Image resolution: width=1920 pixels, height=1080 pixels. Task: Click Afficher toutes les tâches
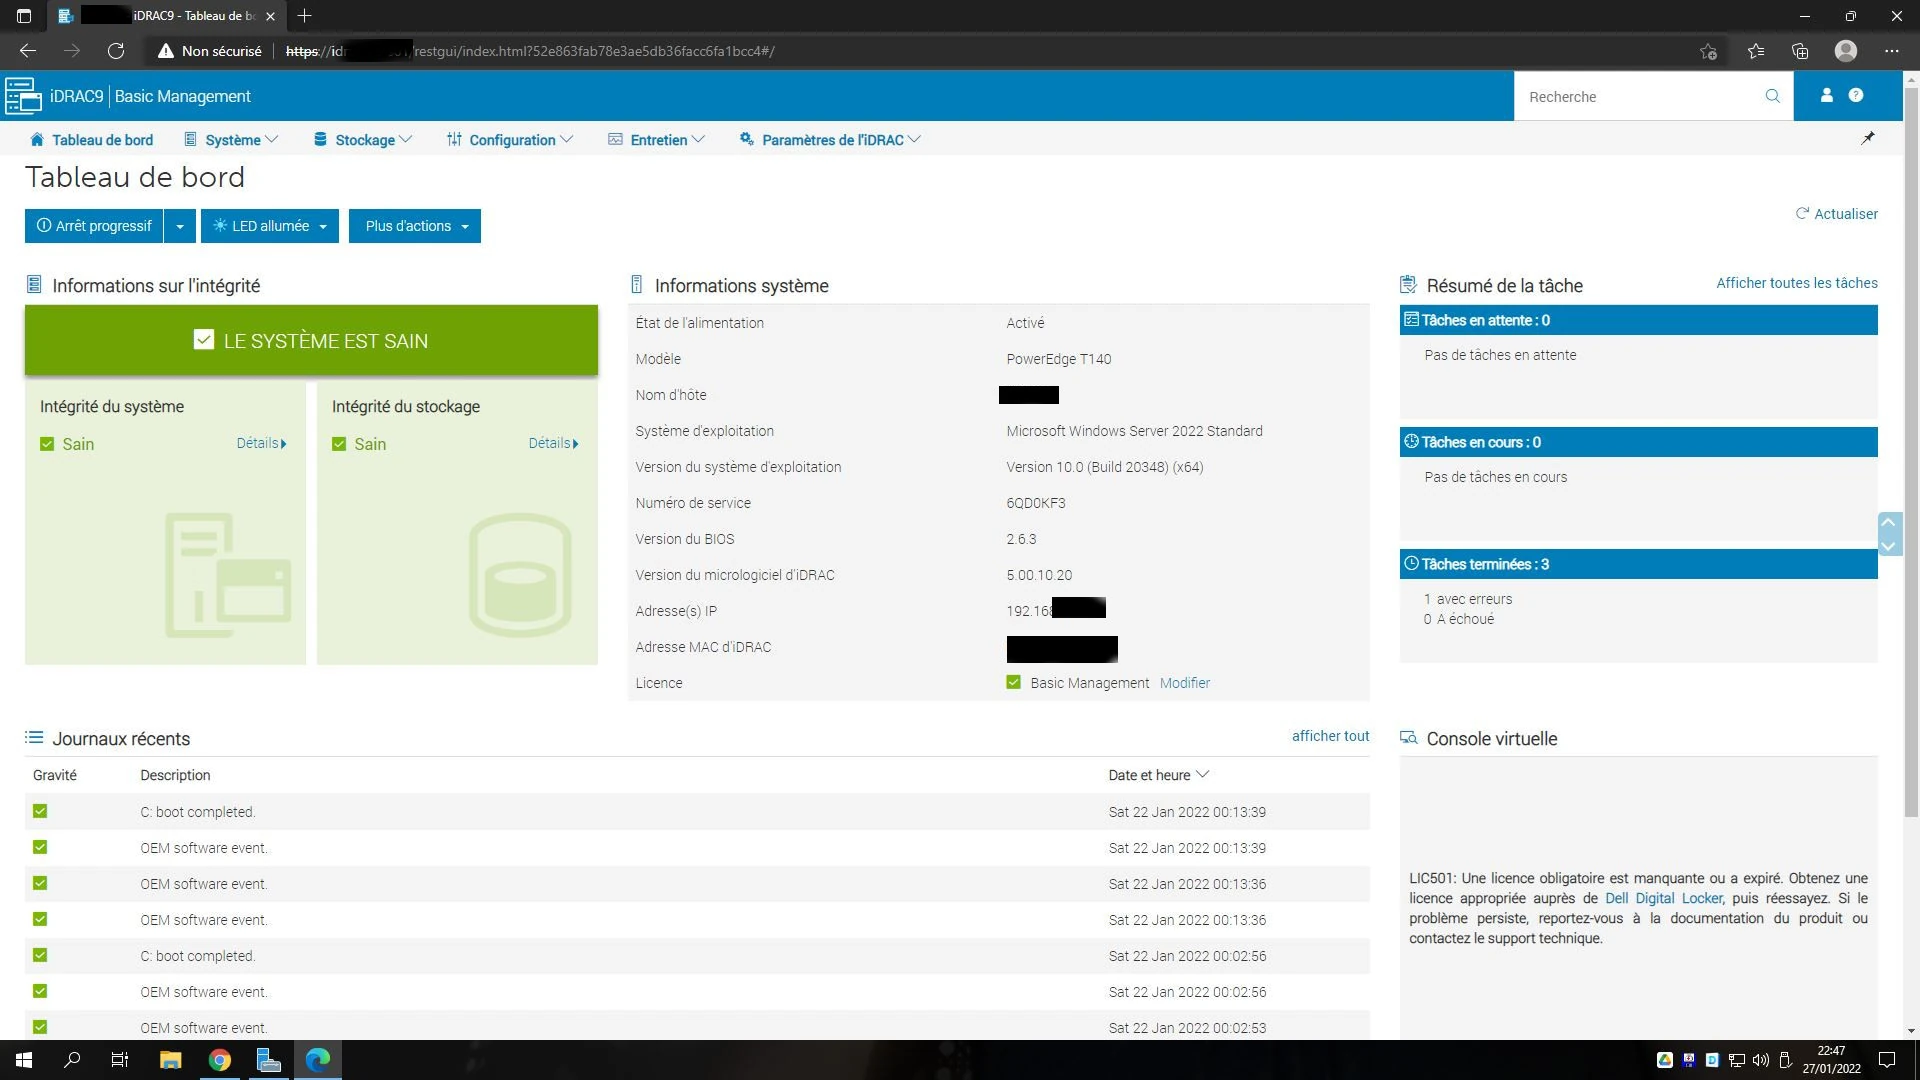[1796, 283]
